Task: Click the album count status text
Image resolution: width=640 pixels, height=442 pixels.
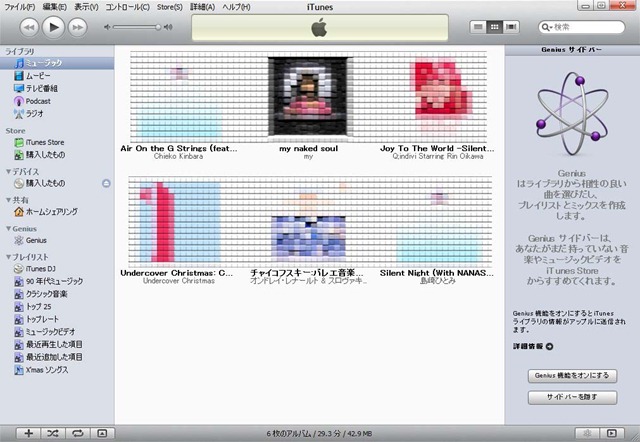Action: pos(319,434)
